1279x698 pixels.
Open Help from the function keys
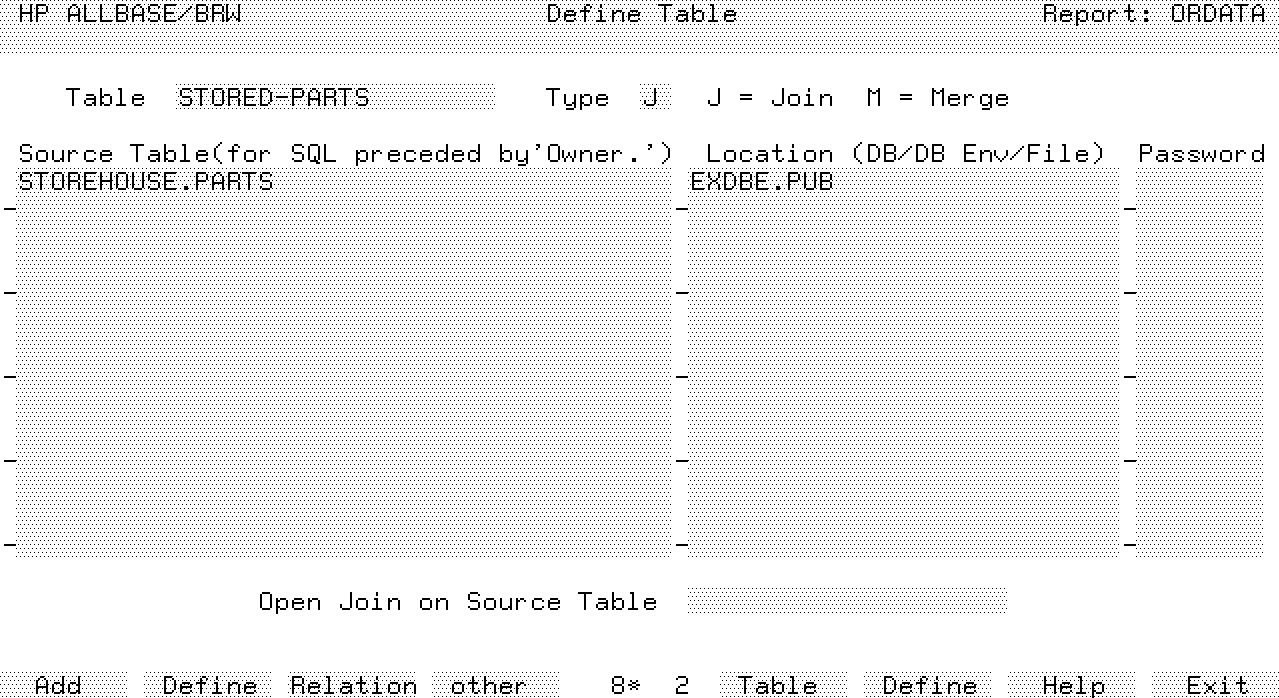click(1073, 685)
